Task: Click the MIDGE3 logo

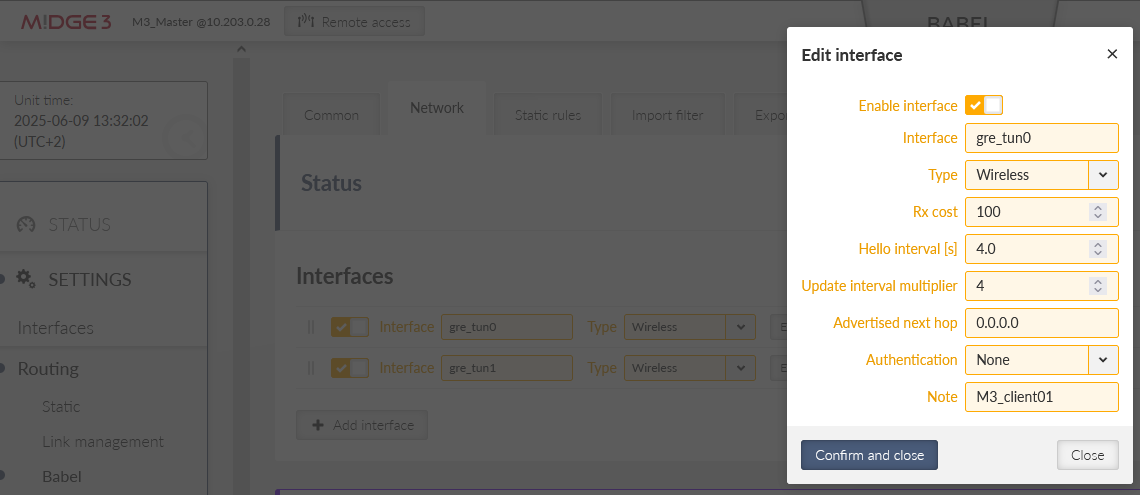Action: click(66, 22)
